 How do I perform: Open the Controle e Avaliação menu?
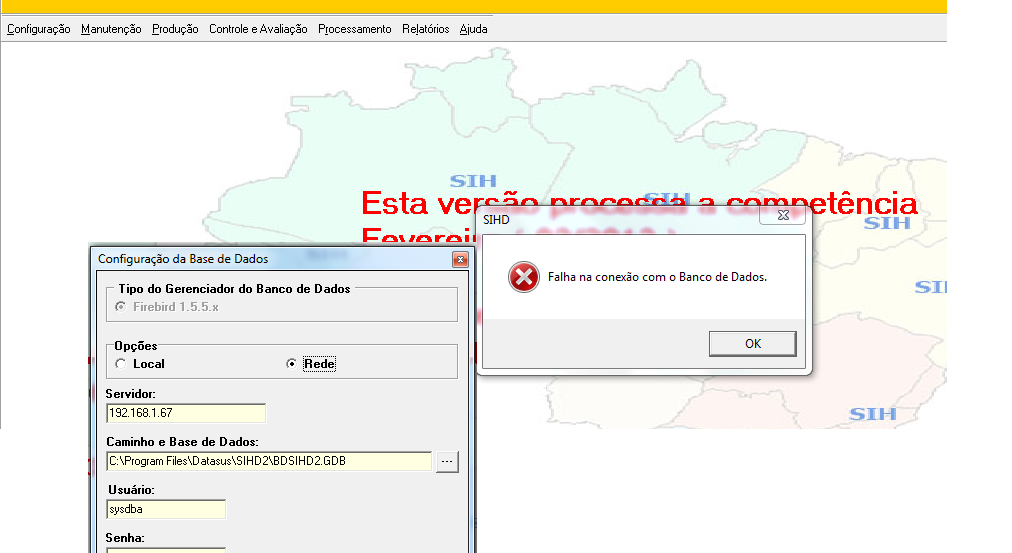tap(258, 29)
